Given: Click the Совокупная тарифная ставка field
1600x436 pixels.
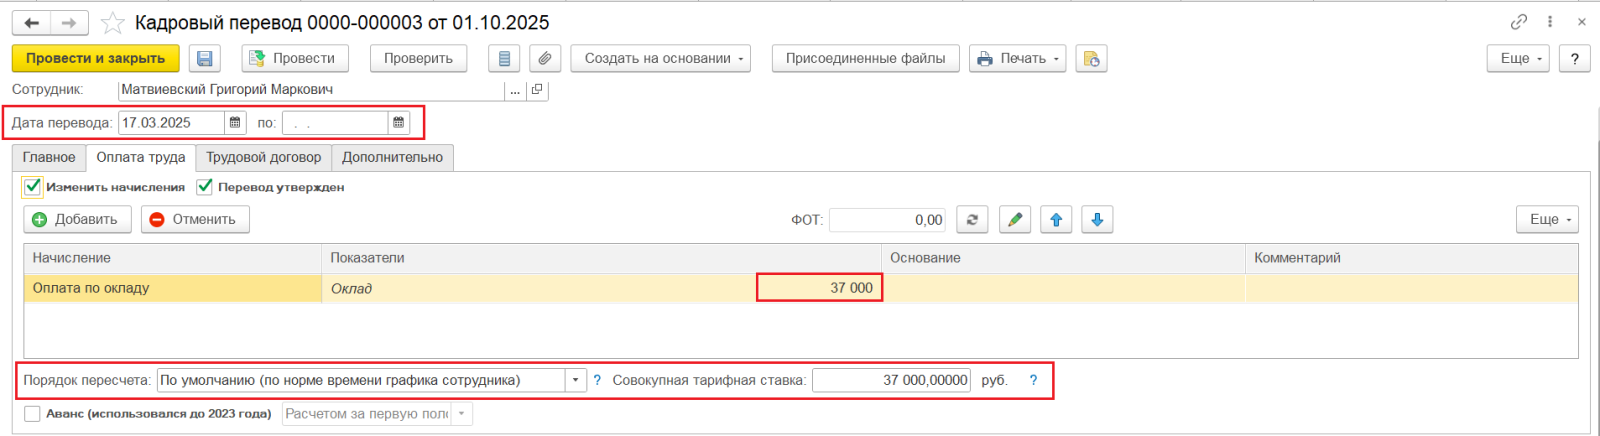Looking at the screenshot, I should click(x=890, y=381).
